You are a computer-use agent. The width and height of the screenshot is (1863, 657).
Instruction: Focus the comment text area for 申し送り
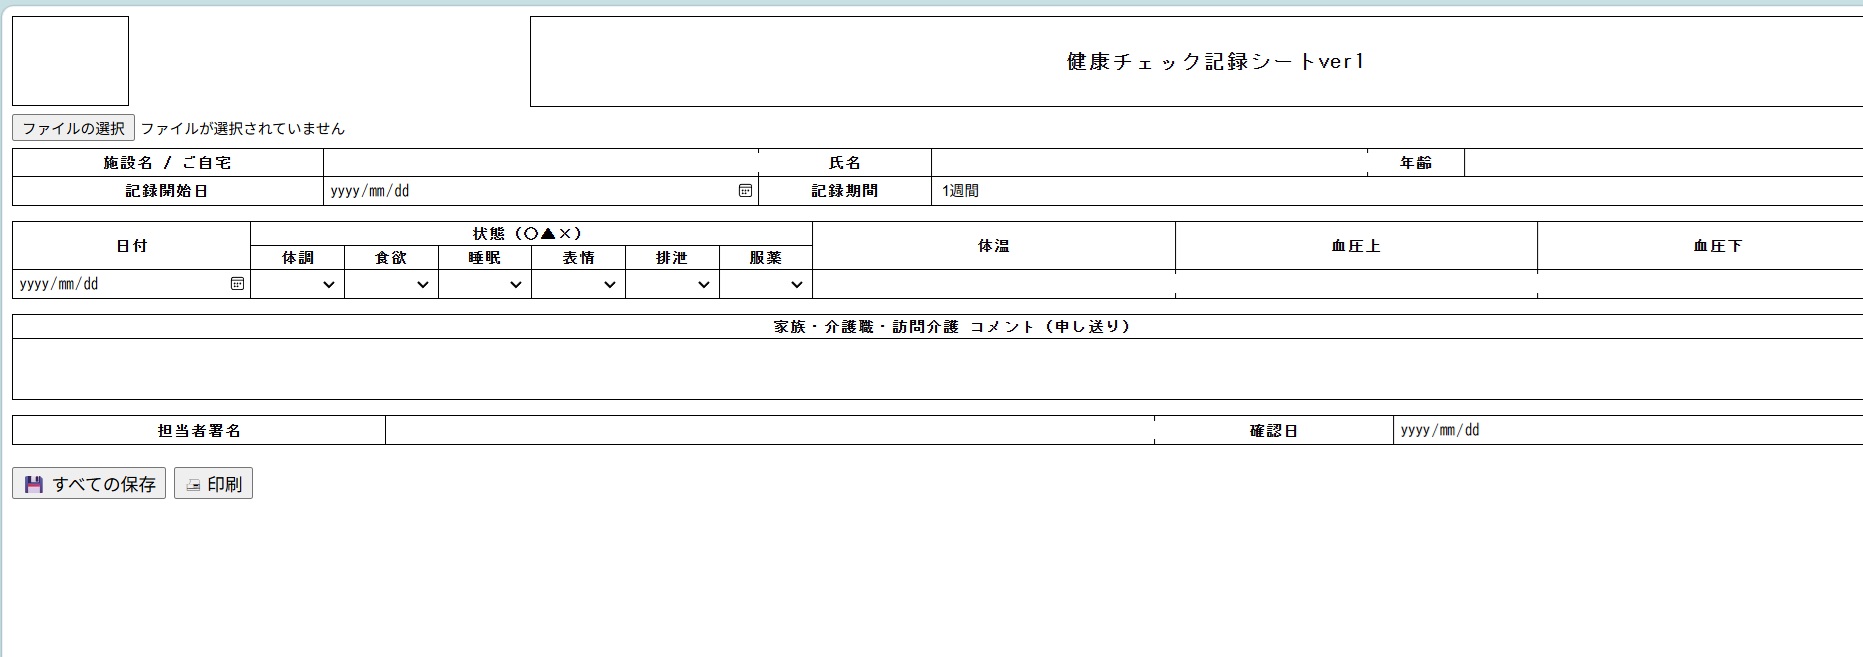point(937,369)
